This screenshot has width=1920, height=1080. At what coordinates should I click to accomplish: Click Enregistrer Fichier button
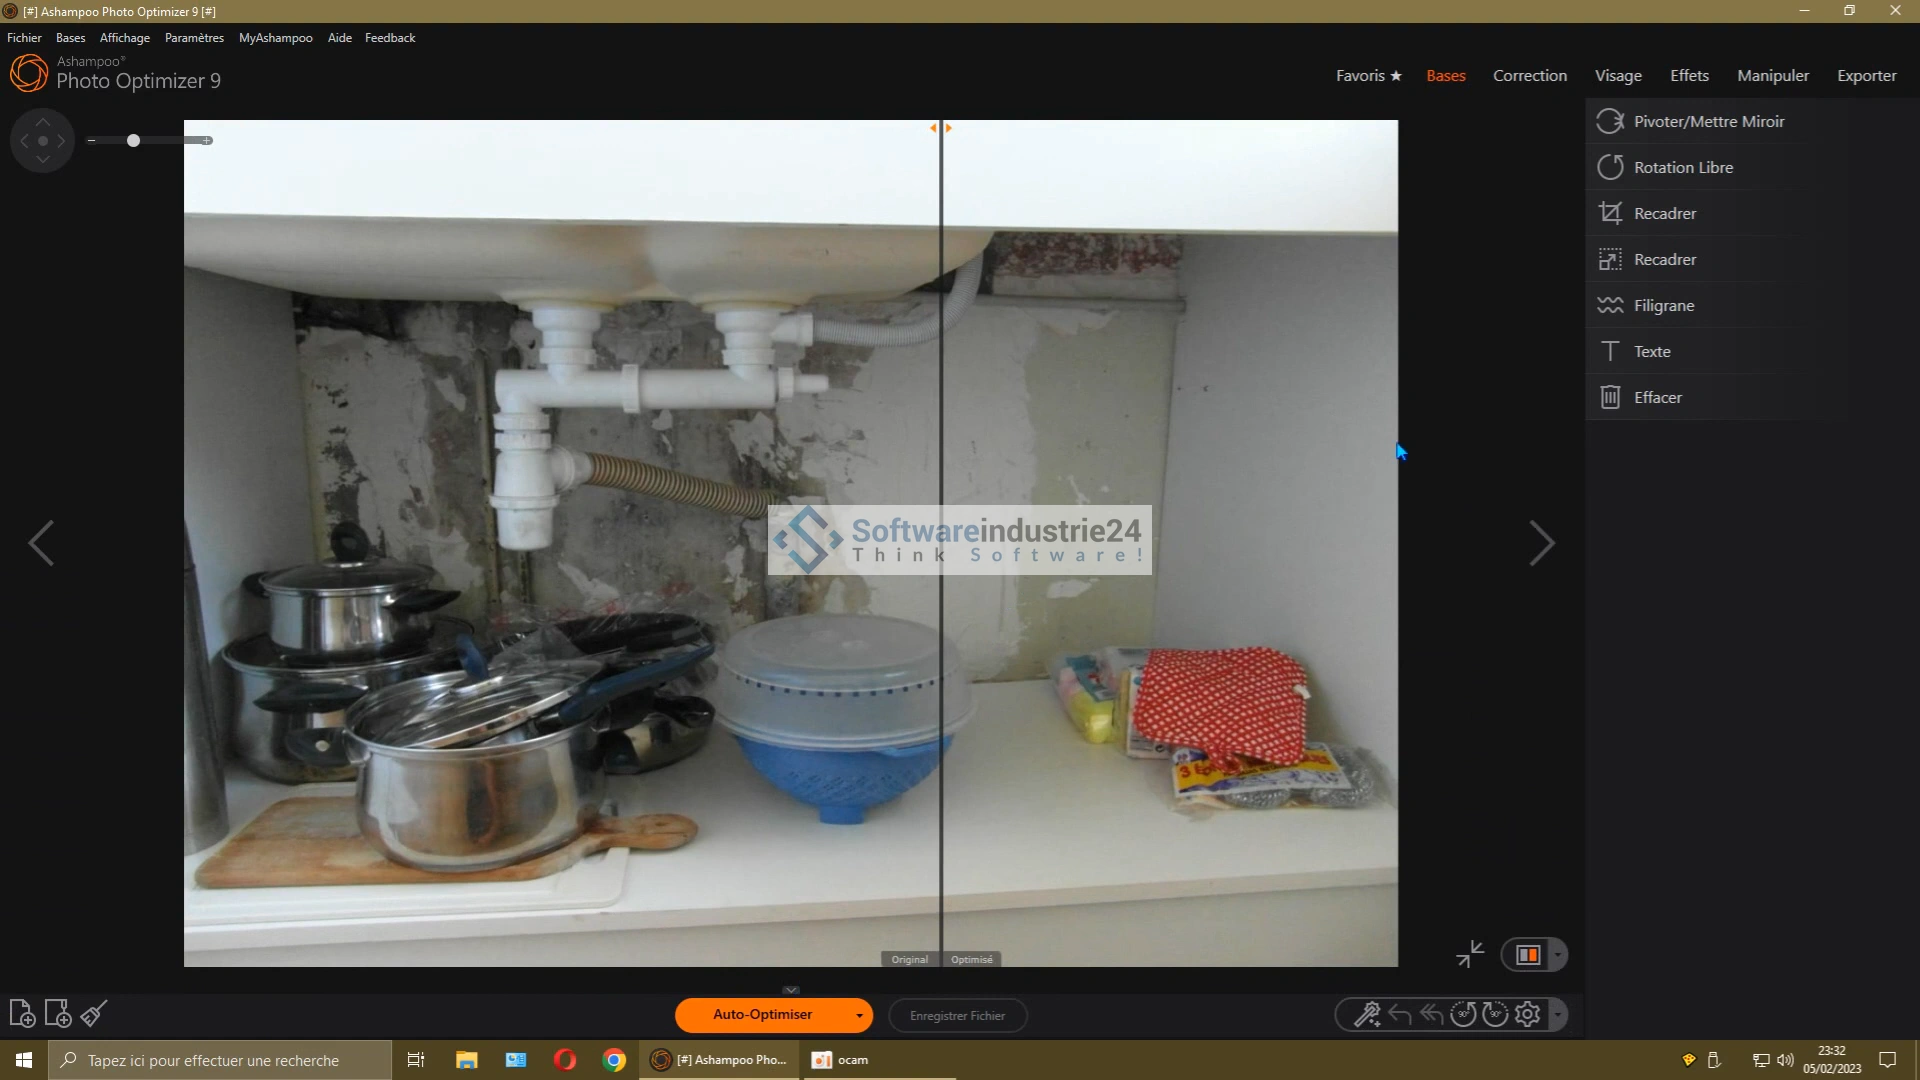pyautogui.click(x=957, y=1016)
